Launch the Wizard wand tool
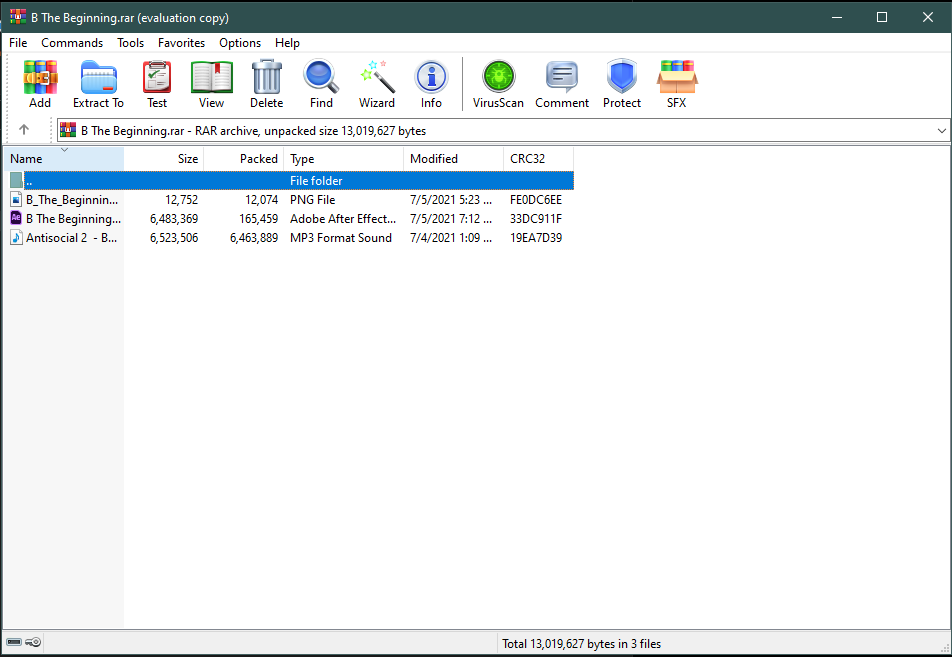Screen dimensions: 952x657 click(x=376, y=84)
